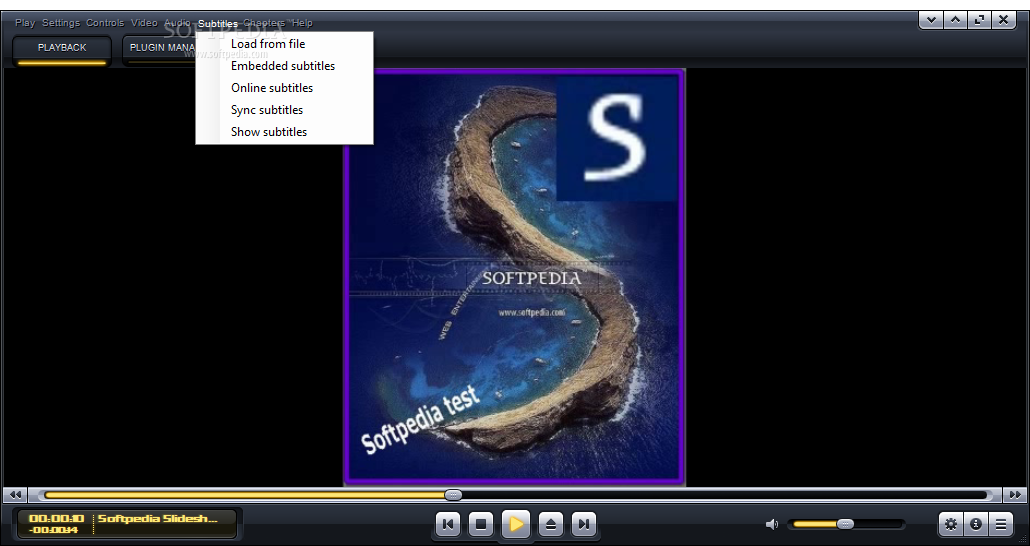Switch to the PLAYBACK tab

pos(62,48)
